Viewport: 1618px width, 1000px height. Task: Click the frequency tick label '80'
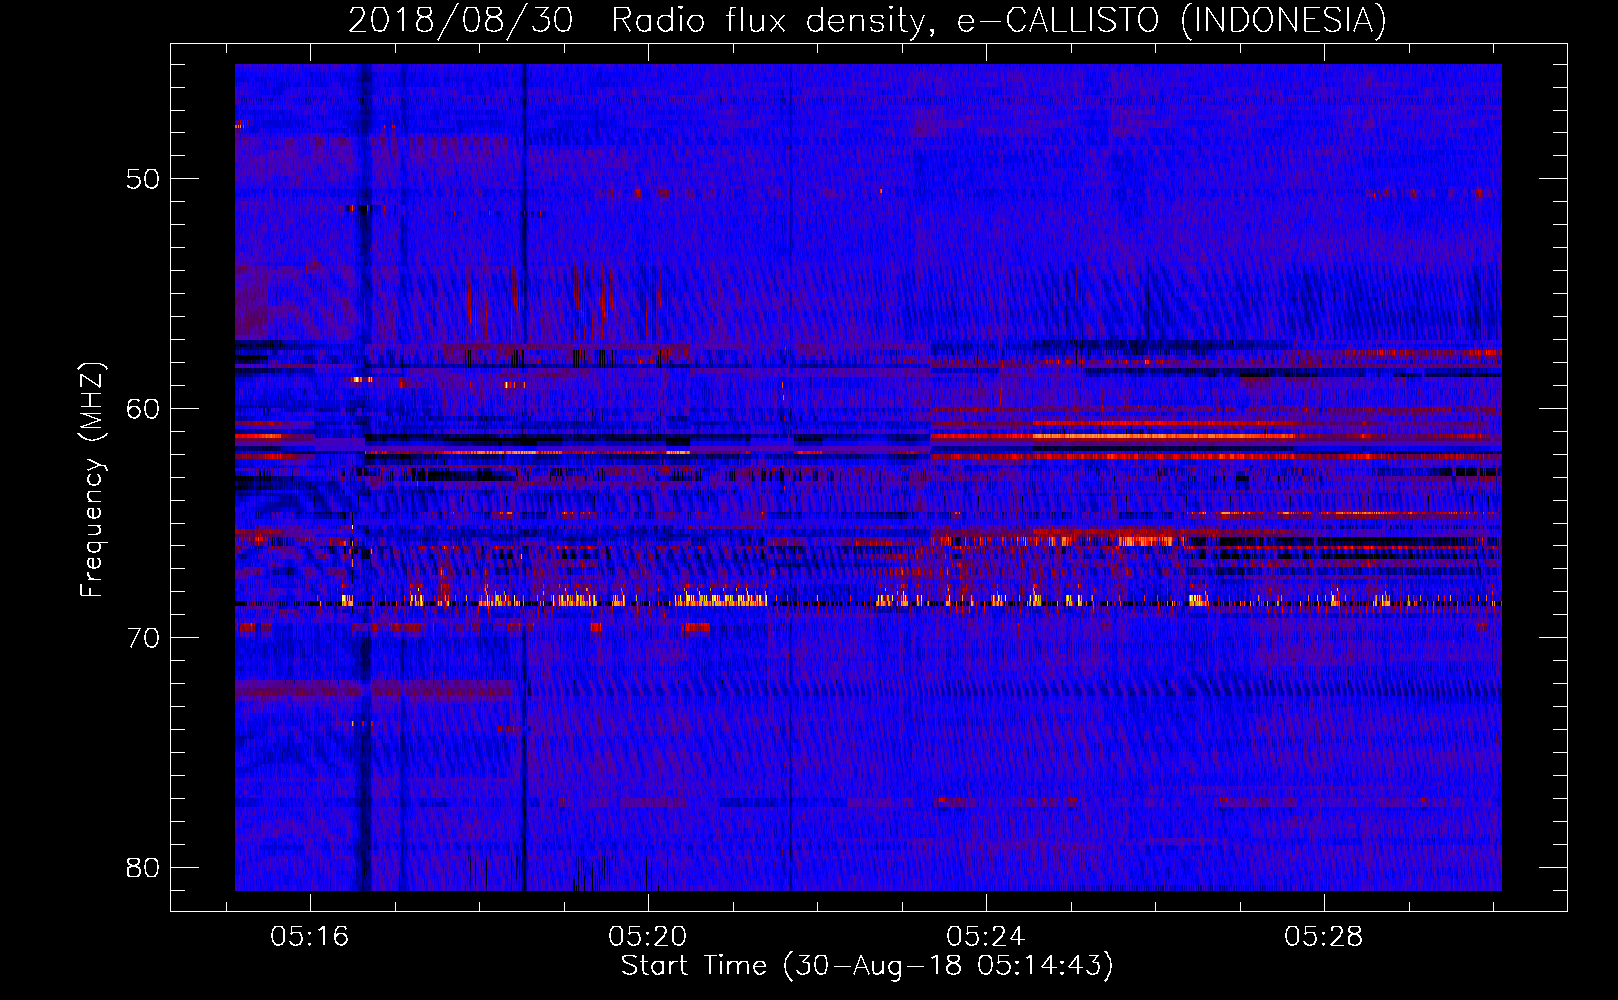point(142,867)
